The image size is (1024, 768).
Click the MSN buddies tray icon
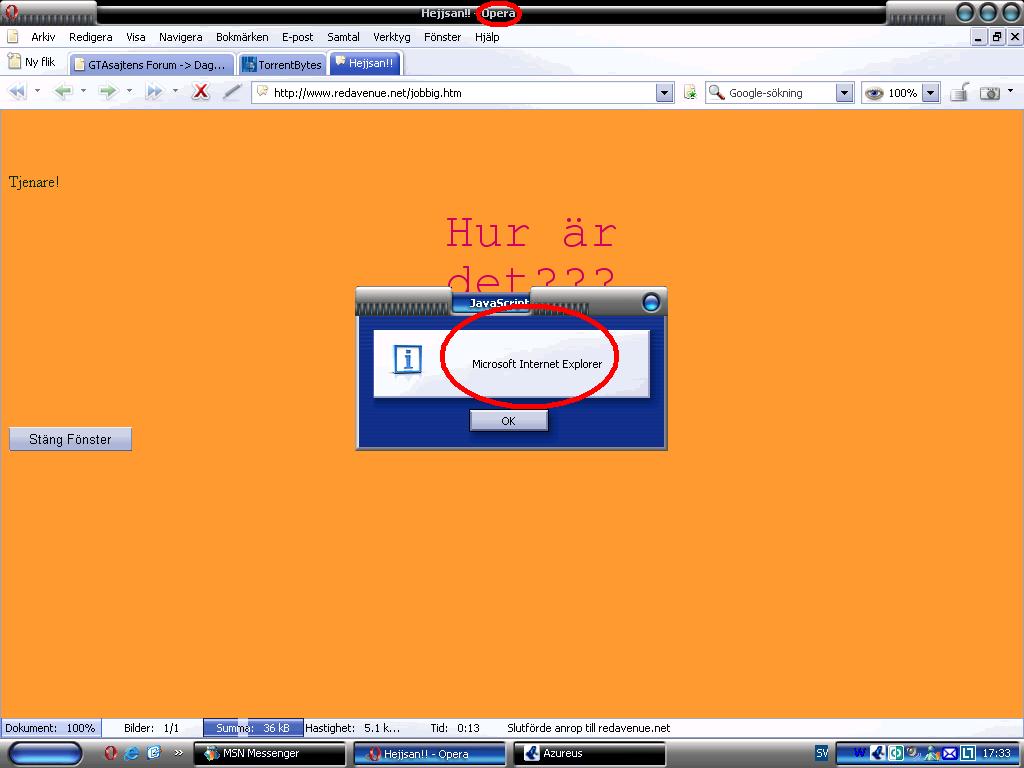[x=932, y=754]
